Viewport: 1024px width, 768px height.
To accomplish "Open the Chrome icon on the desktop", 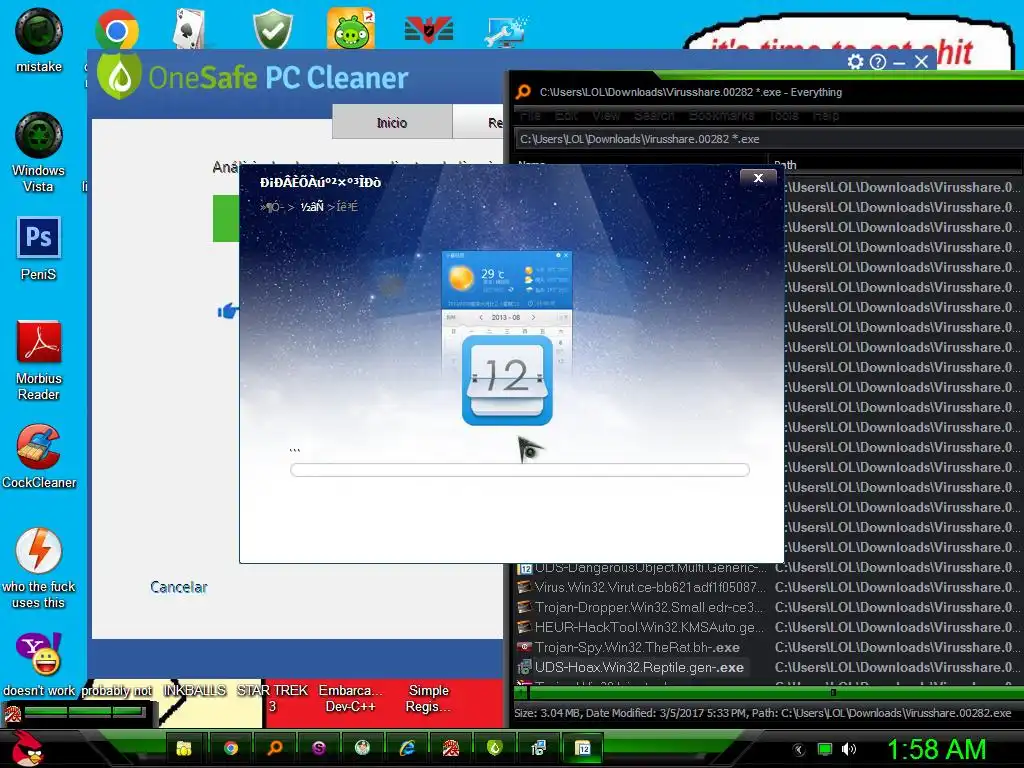I will pyautogui.click(x=116, y=29).
